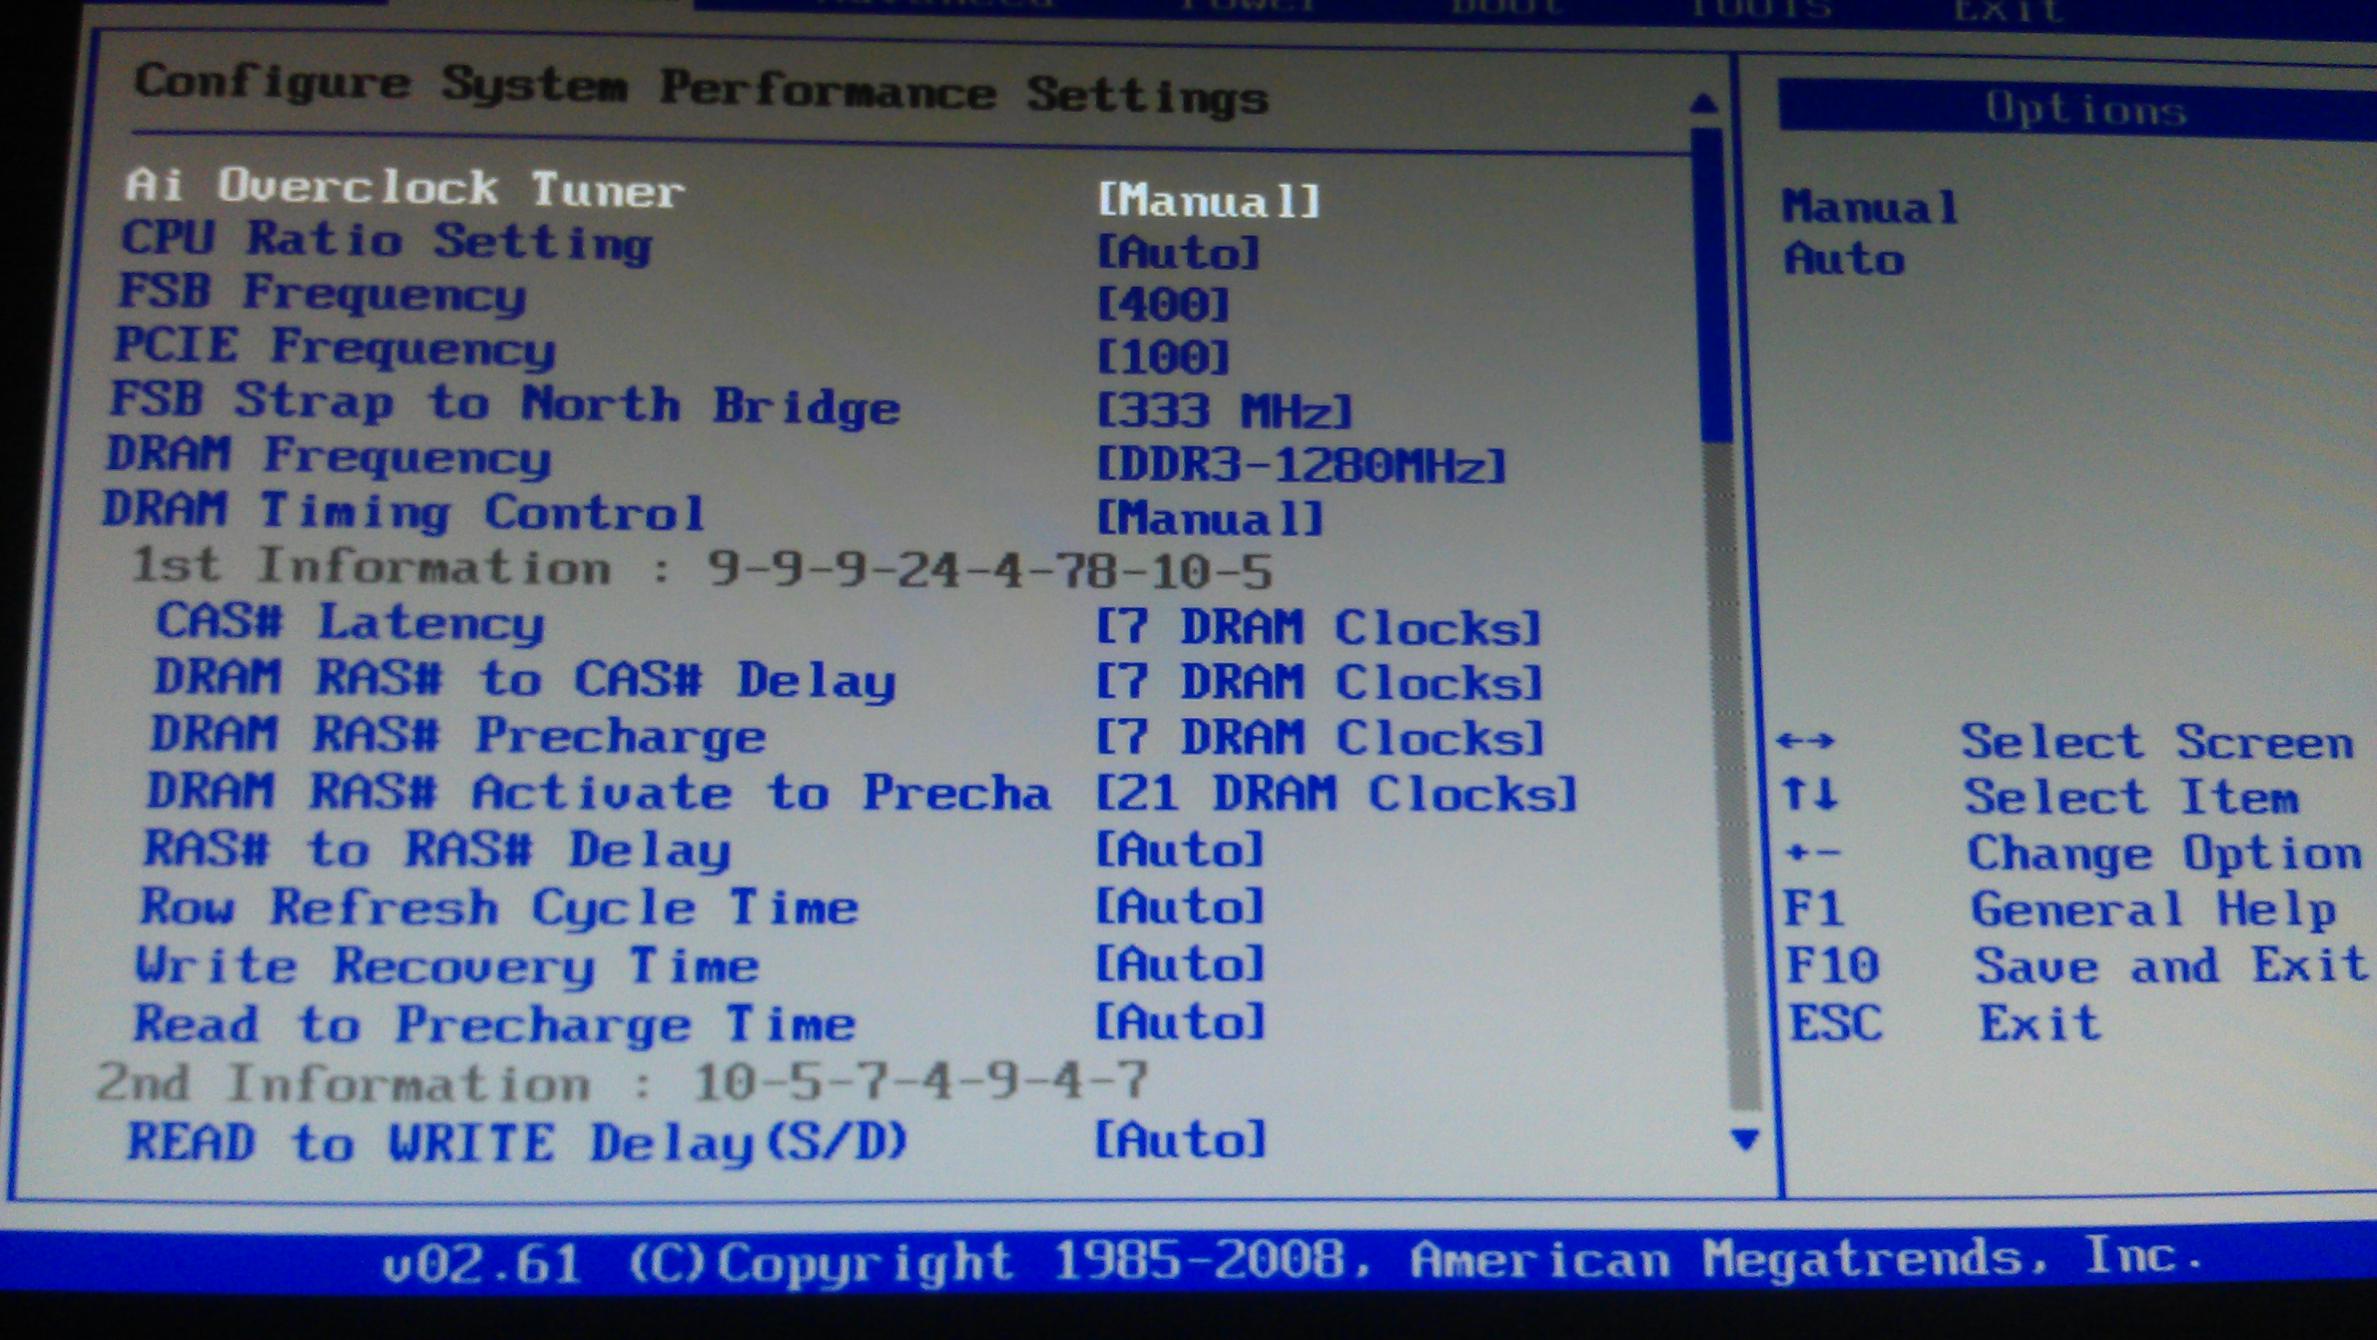Image resolution: width=2377 pixels, height=1340 pixels.
Task: Open DRAM Frequency DDR3-1280MHz selector
Action: pos(1300,466)
